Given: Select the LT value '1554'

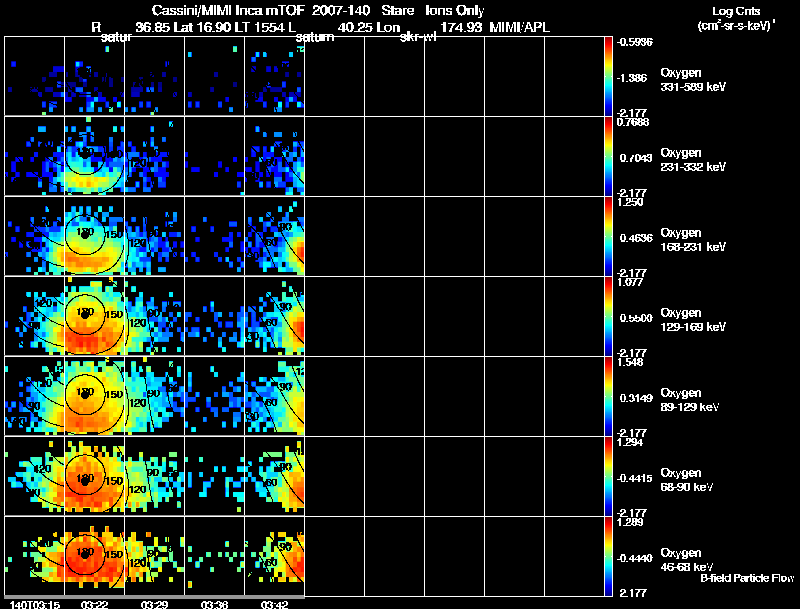Looking at the screenshot, I should [269, 27].
